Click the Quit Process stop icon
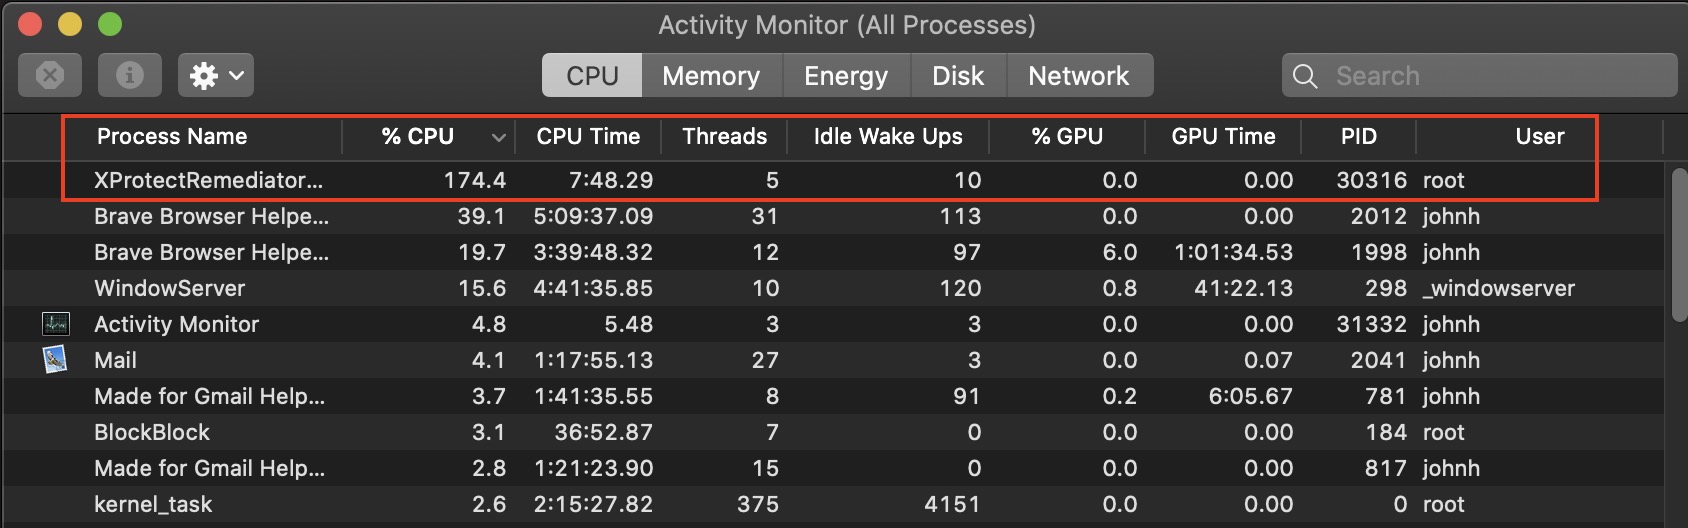This screenshot has width=1688, height=528. [x=50, y=76]
